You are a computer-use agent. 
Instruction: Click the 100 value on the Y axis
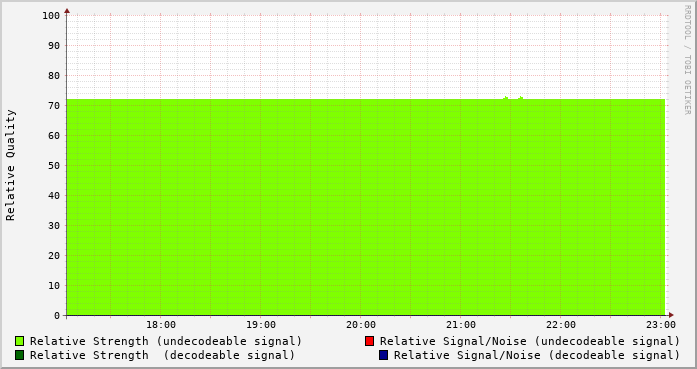point(51,16)
